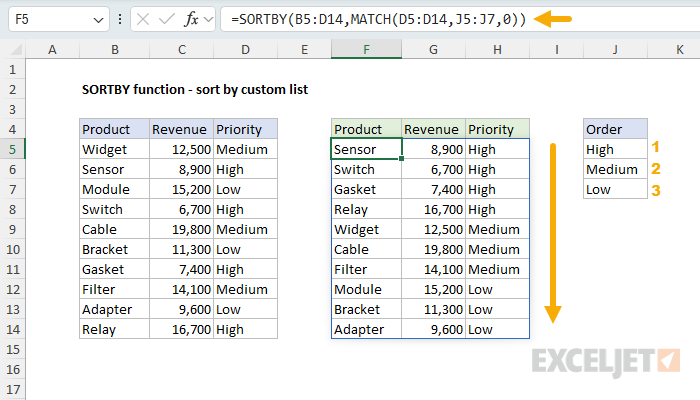Select column J header
The height and width of the screenshot is (400, 700).
[615, 49]
